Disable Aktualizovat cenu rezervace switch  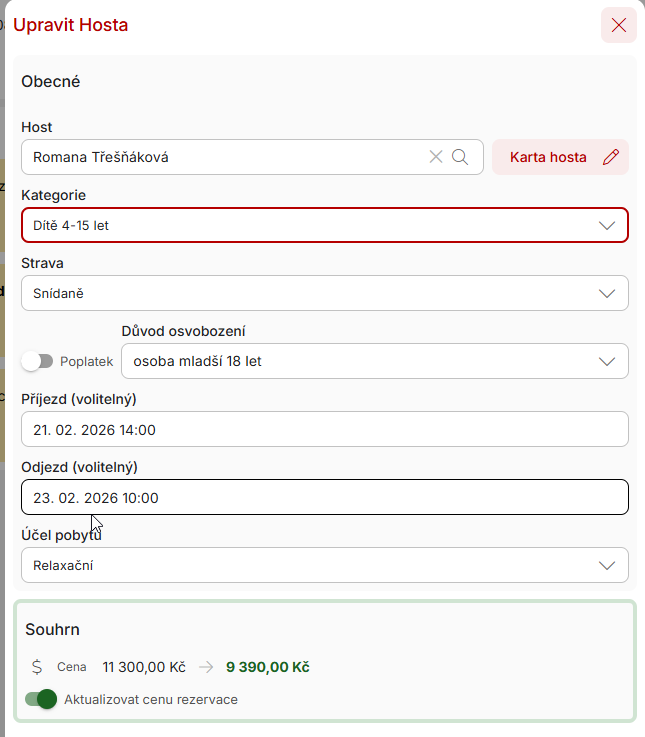point(41,699)
